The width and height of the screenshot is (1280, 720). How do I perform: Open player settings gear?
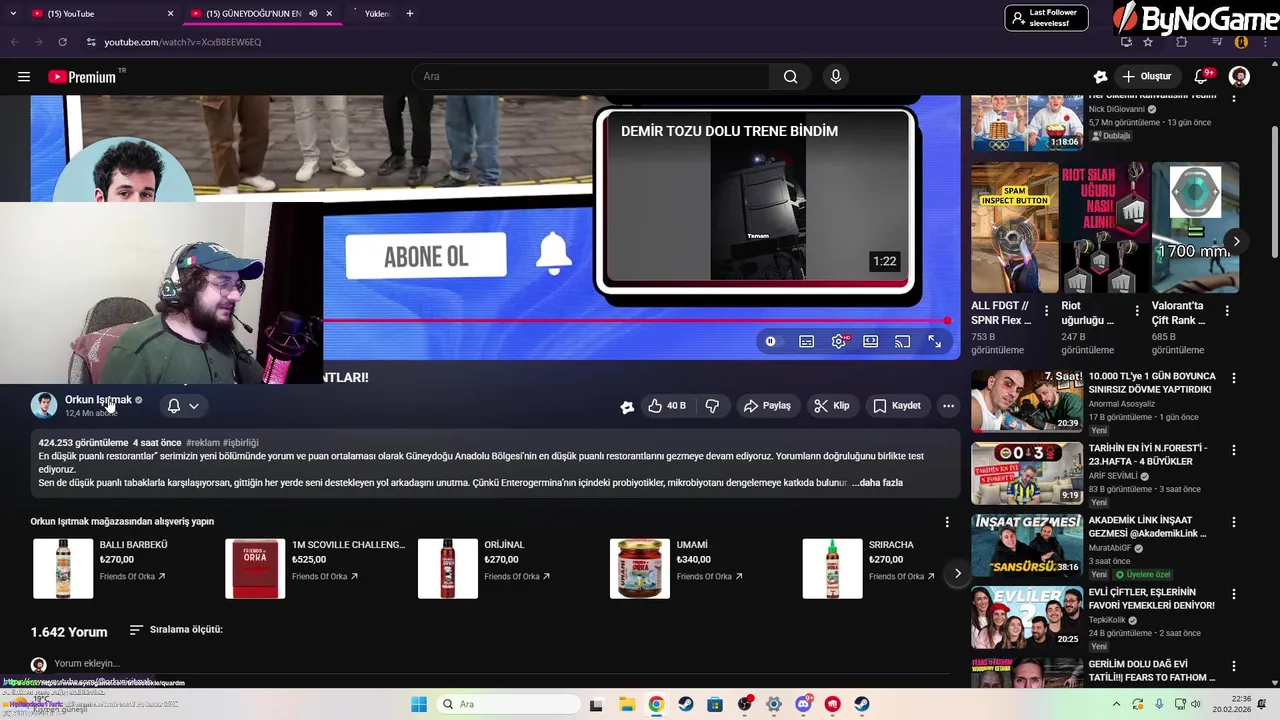pos(839,342)
